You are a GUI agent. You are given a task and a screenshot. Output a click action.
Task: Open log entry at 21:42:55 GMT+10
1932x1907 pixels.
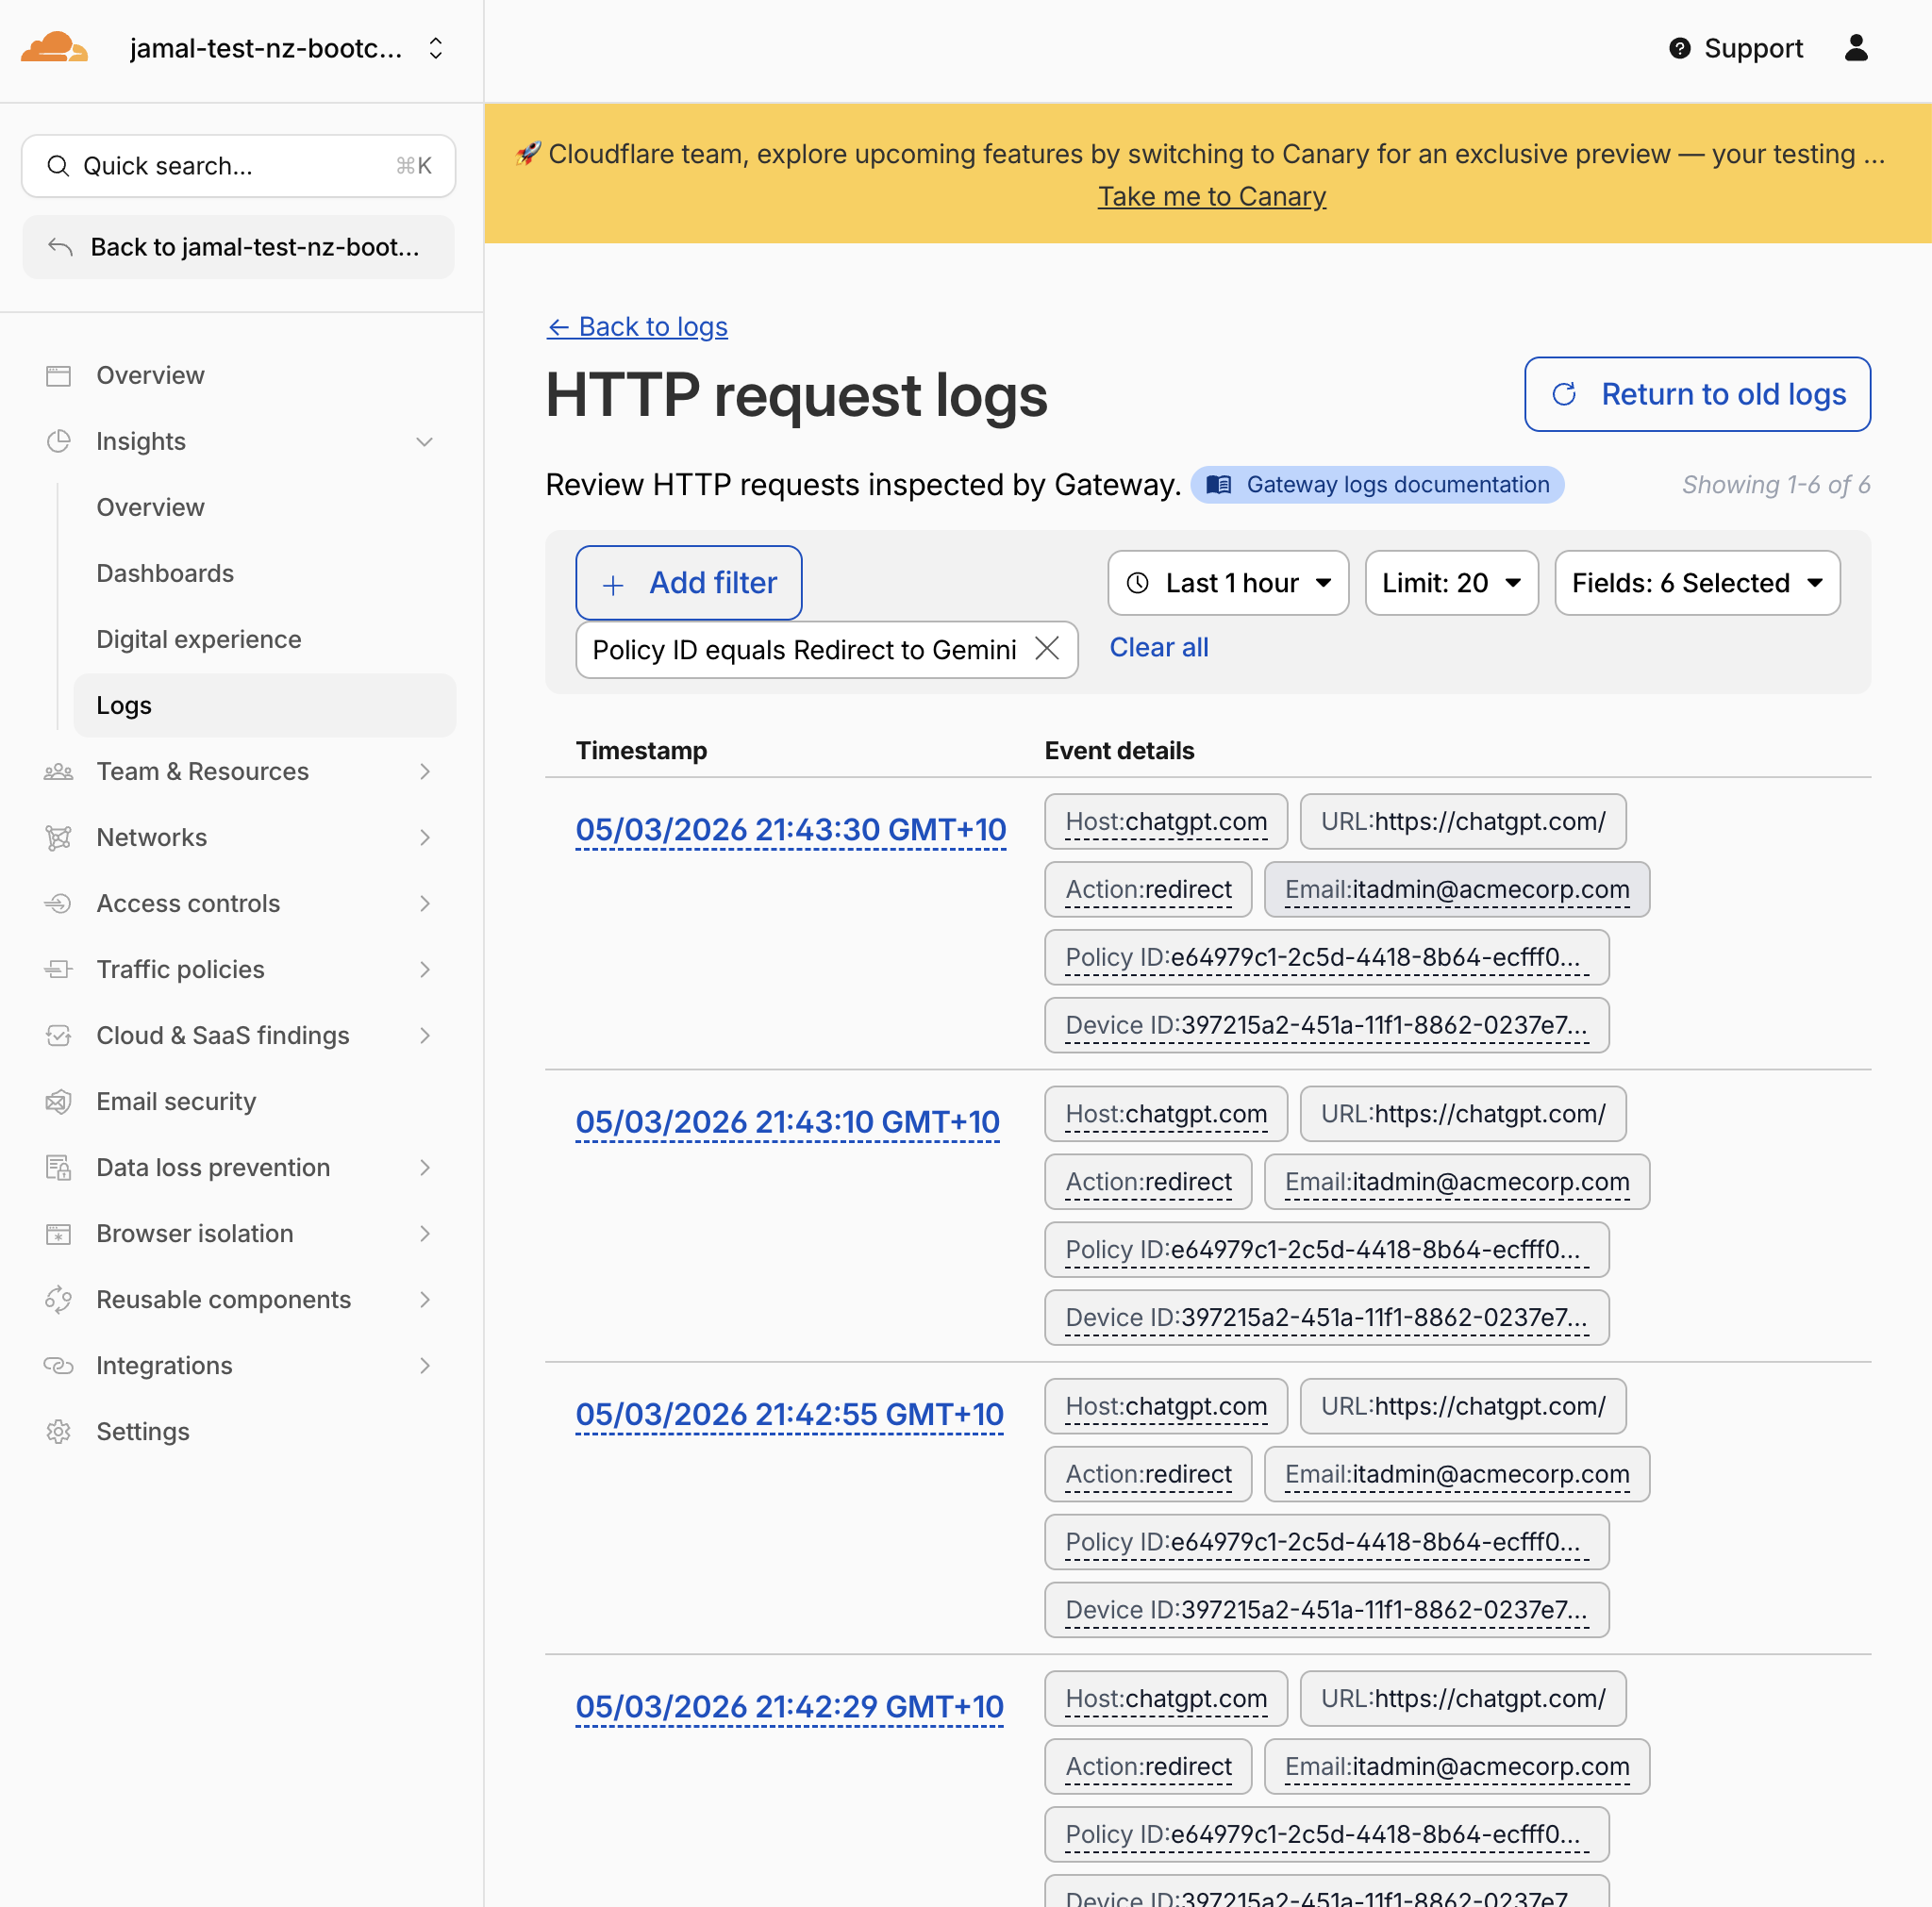click(789, 1414)
